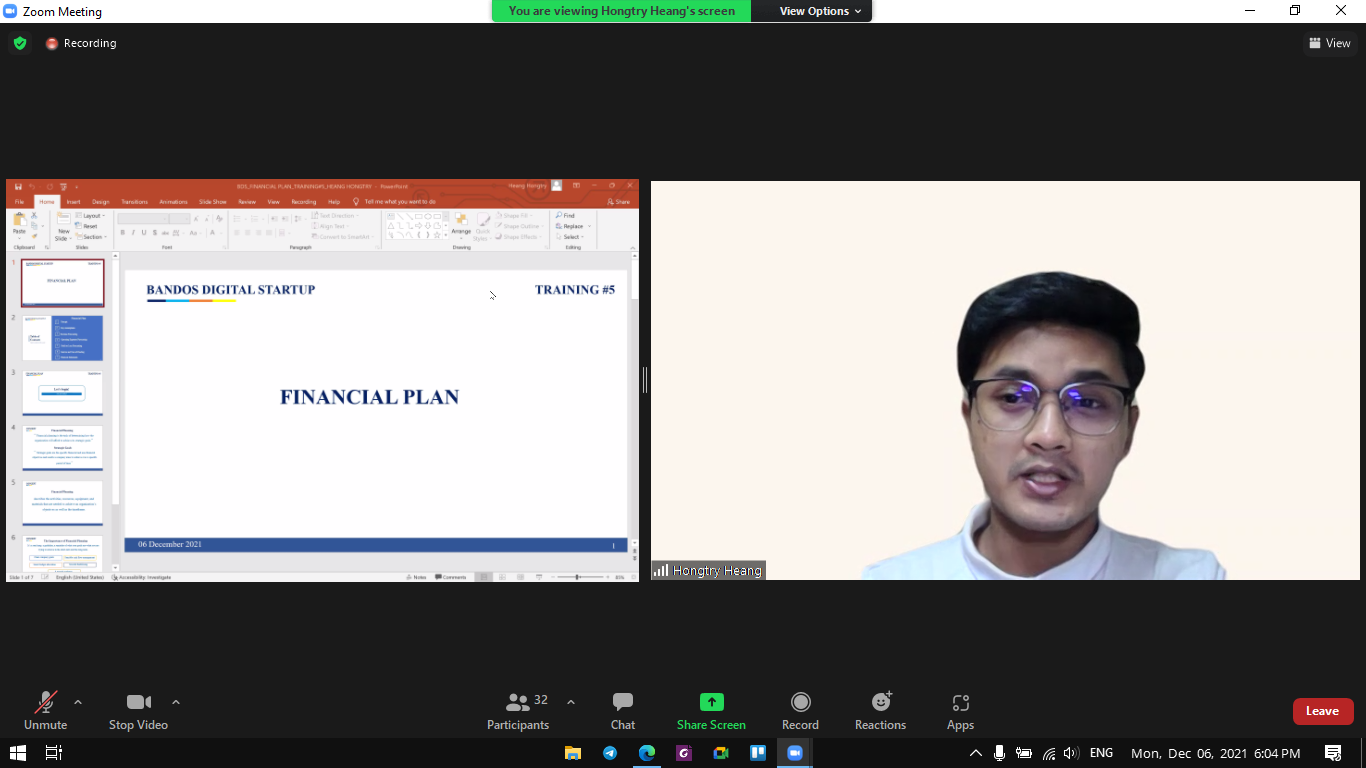
Task: Open the Select dropdown in Editing group
Action: [x=569, y=237]
